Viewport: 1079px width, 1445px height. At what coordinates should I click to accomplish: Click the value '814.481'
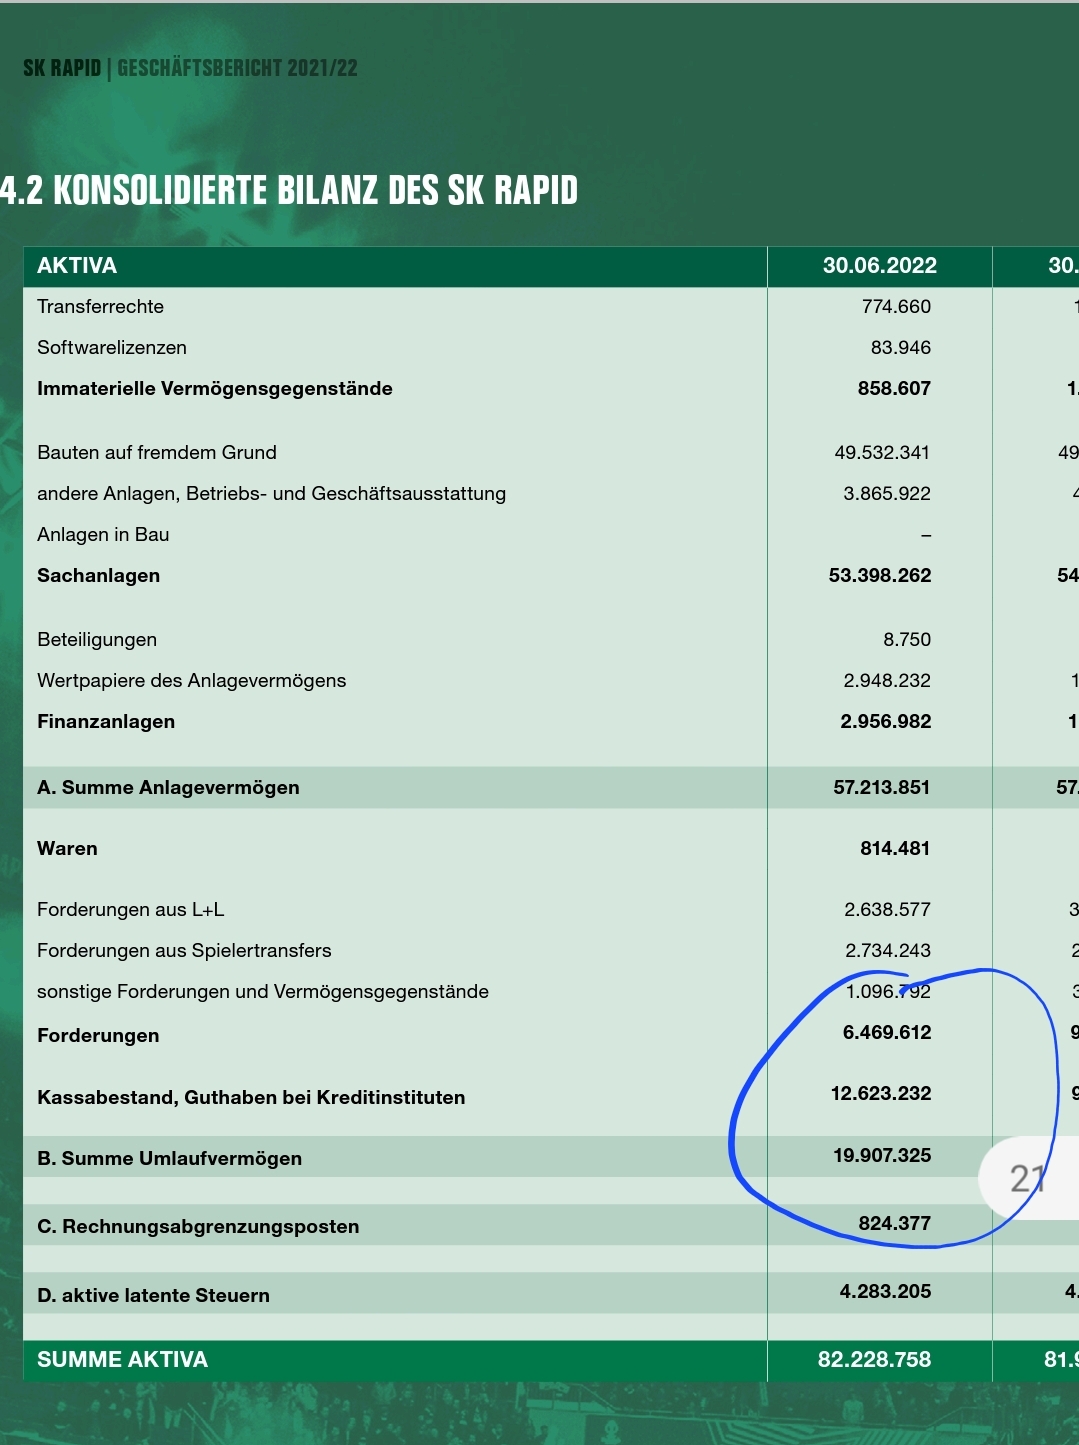[895, 849]
